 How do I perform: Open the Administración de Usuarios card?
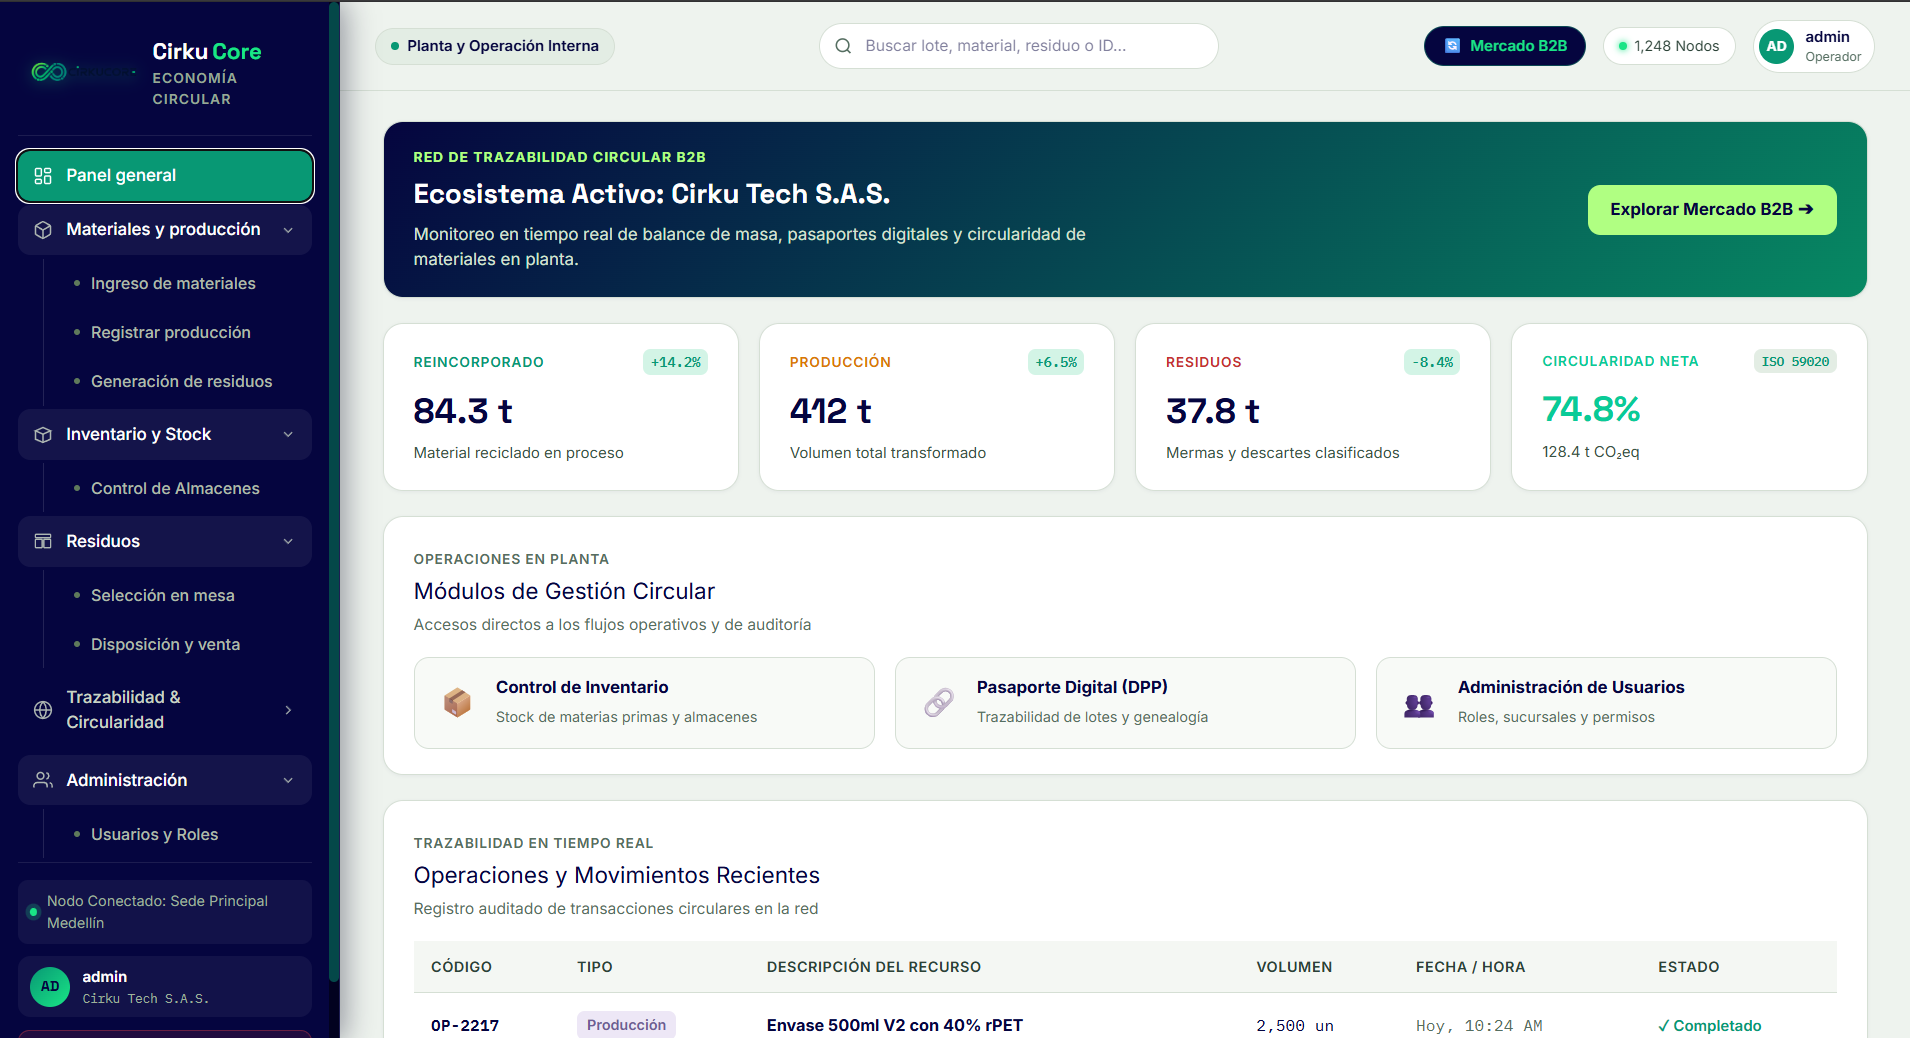pyautogui.click(x=1606, y=703)
